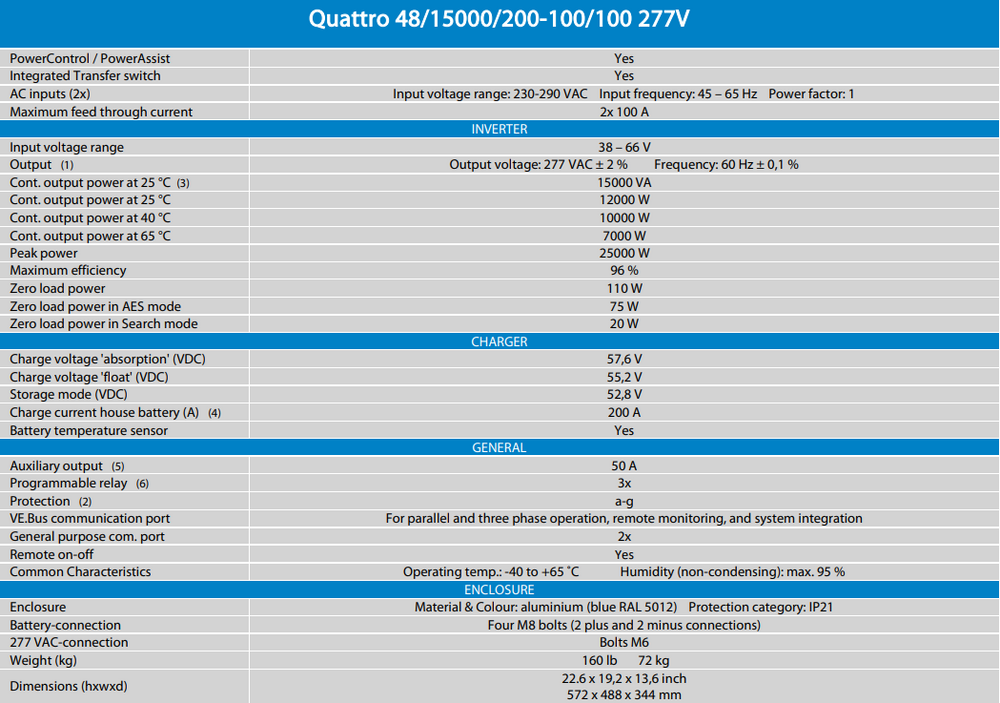The image size is (1000, 703).
Task: Click 'Frequency: 60 Hz ± 0,1 %' text
Action: tap(726, 165)
